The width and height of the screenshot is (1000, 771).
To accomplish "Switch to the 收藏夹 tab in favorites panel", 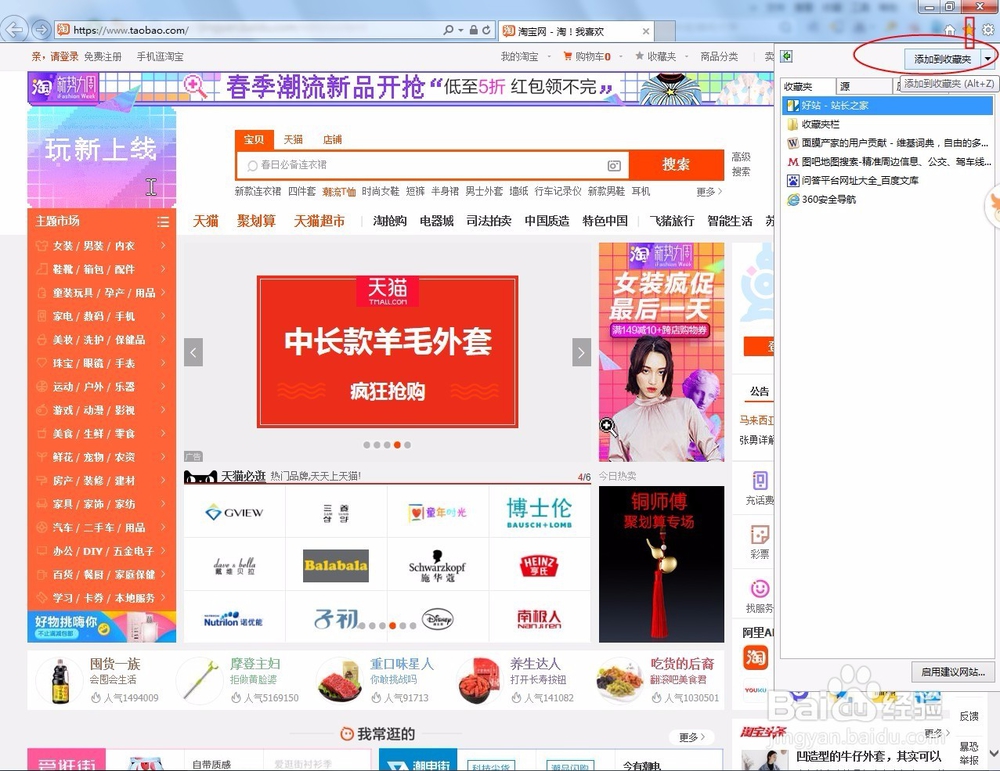I will [807, 86].
